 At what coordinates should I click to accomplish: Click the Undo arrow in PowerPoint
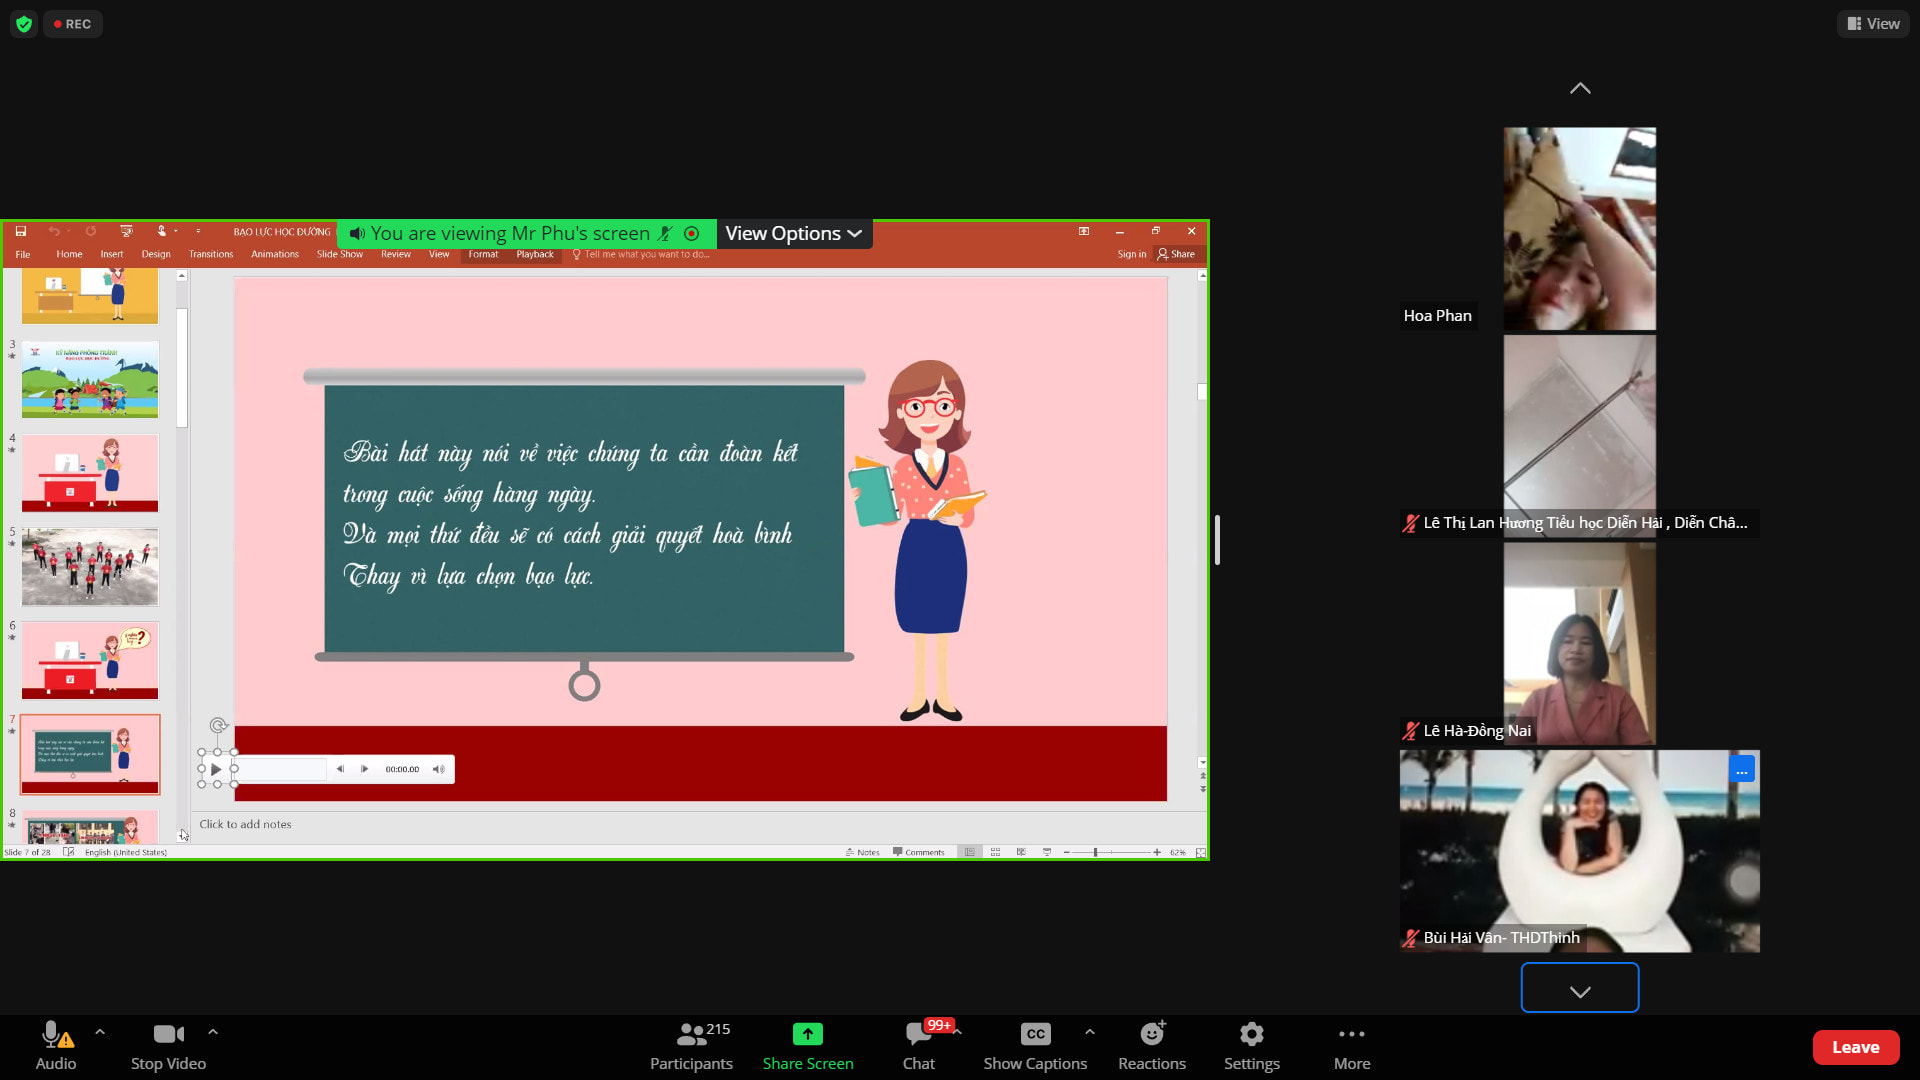54,231
